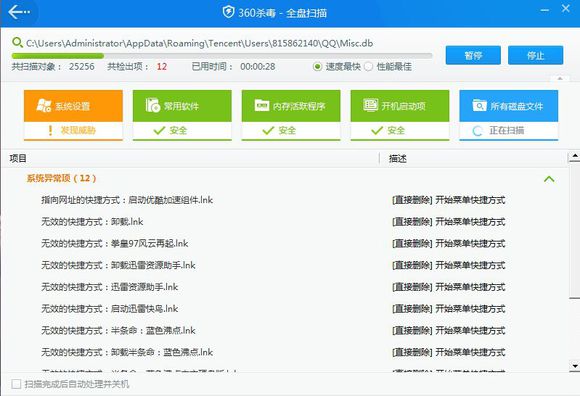
Task: Click the folder search icon on 所有磁盘文件
Action: [479, 105]
